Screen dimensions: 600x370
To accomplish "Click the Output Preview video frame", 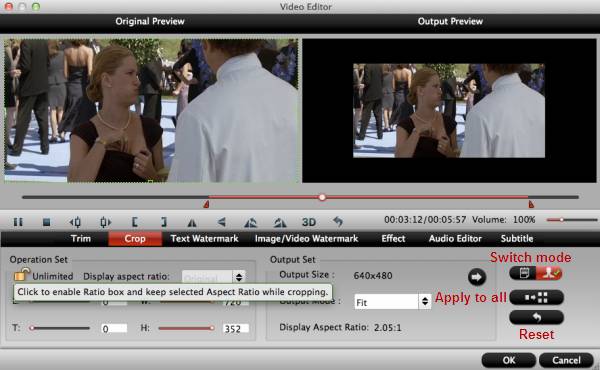I will [449, 110].
